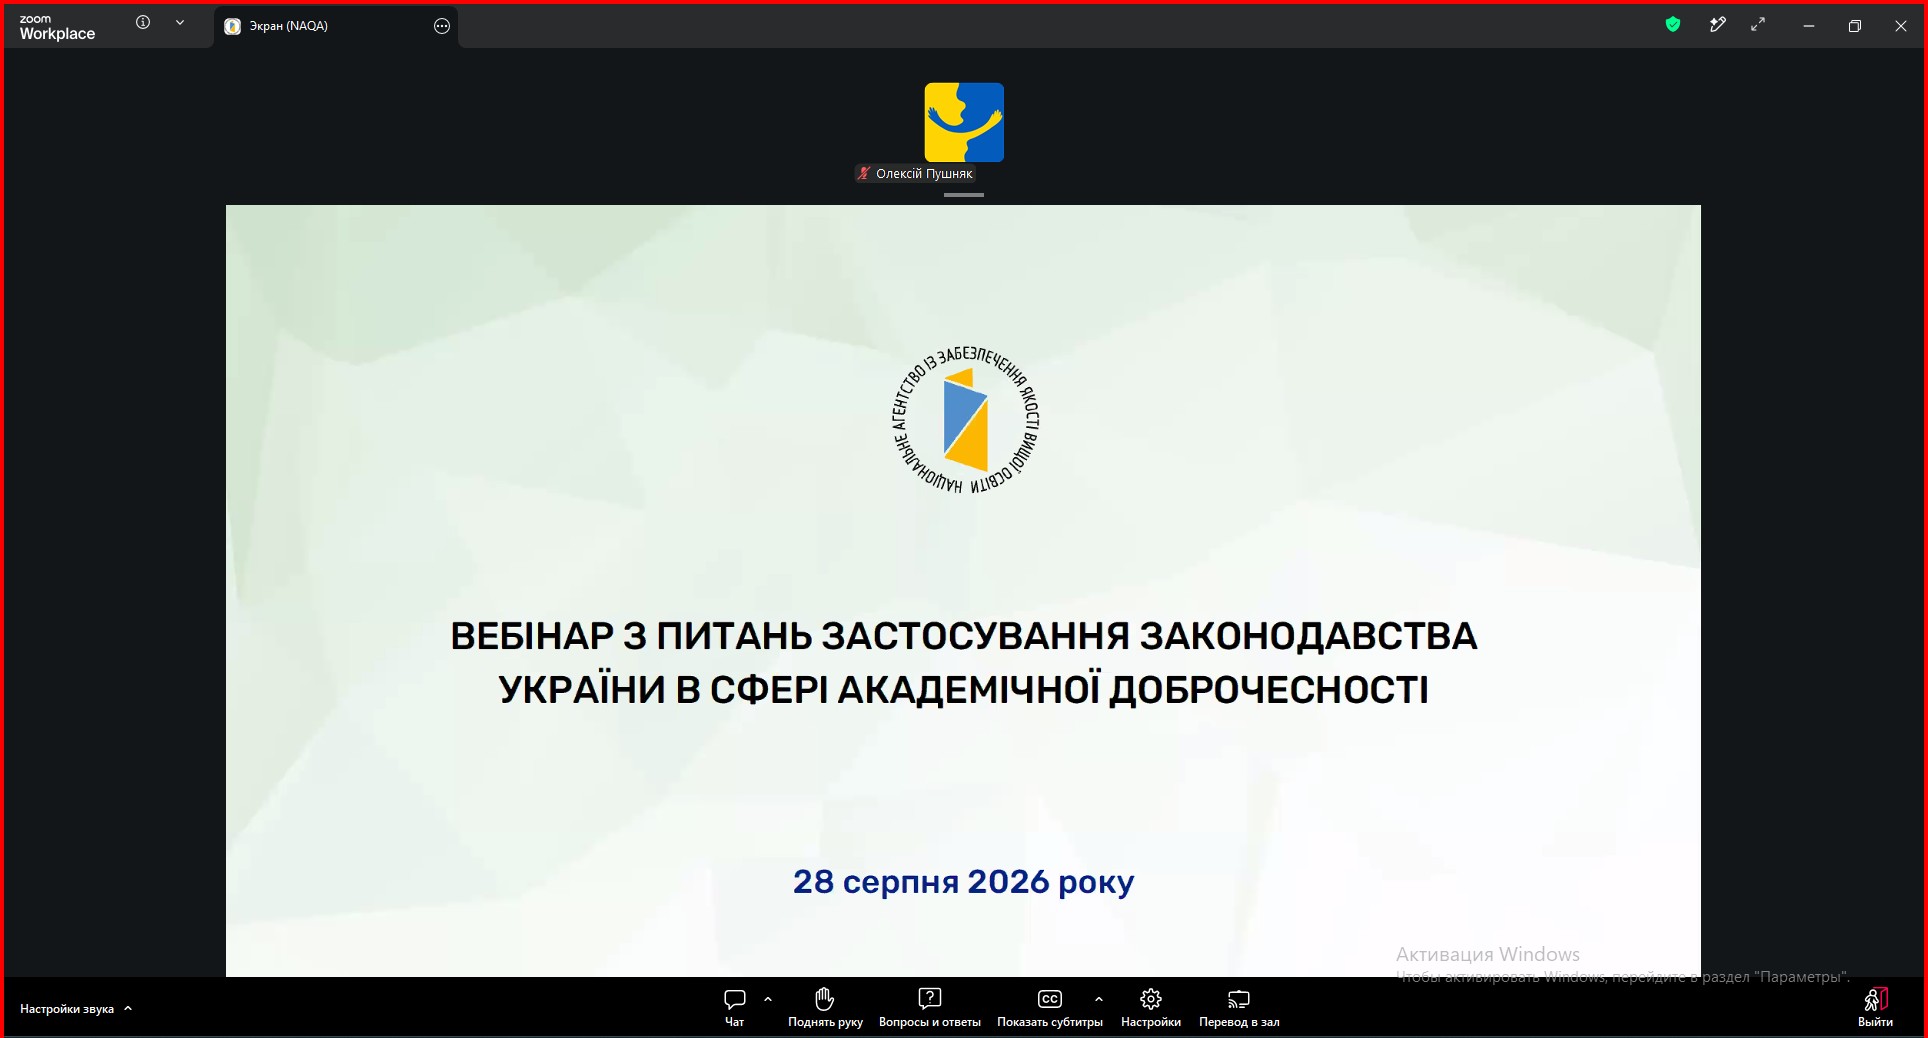Toggle full screen view arrows
The height and width of the screenshot is (1038, 1928).
[x=1758, y=25]
